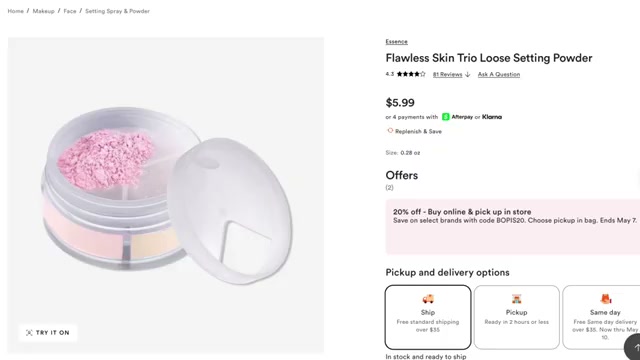640x360 pixels.
Task: Click the Afterpay logo icon
Action: 446,117
